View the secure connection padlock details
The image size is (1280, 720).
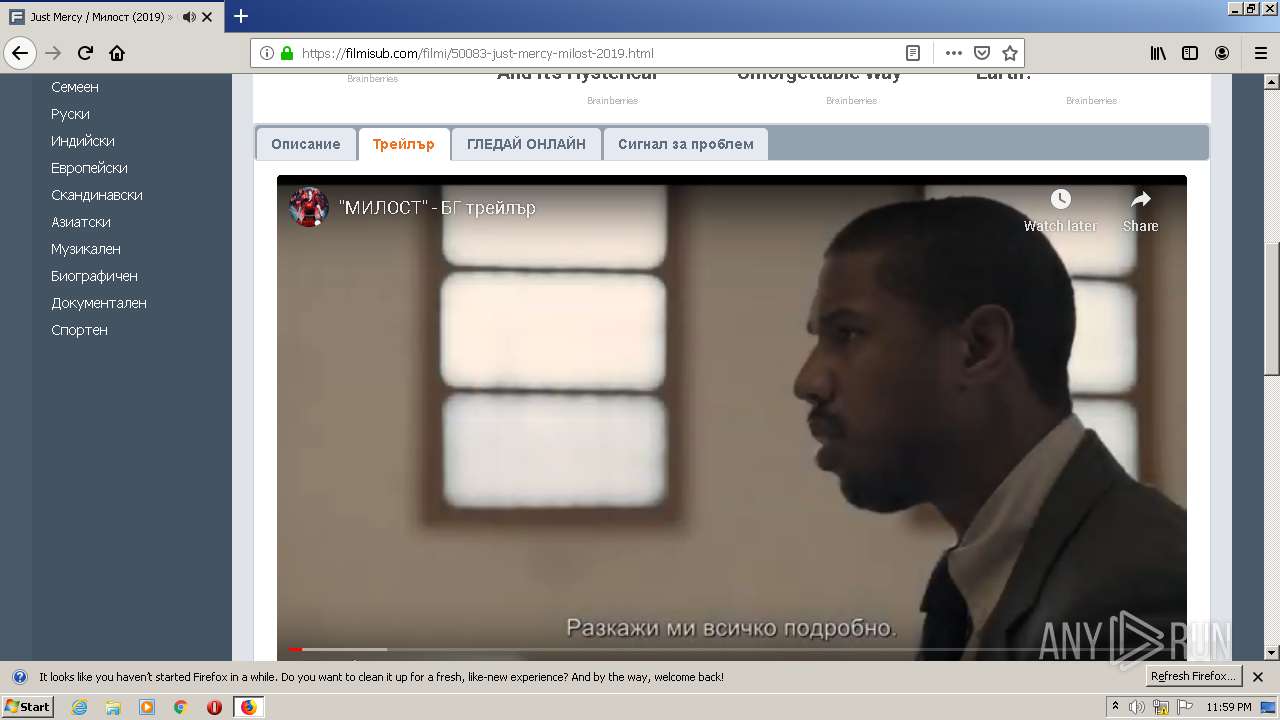(x=287, y=53)
